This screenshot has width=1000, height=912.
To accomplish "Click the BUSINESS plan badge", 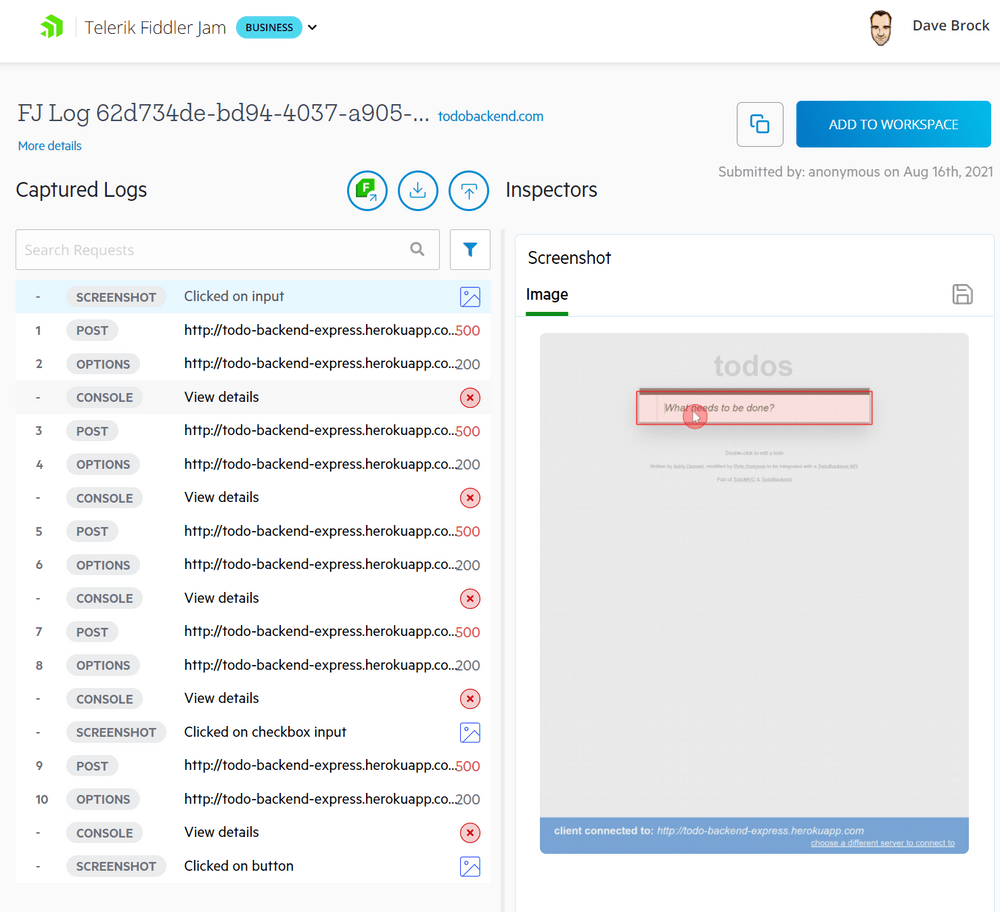I will [269, 27].
